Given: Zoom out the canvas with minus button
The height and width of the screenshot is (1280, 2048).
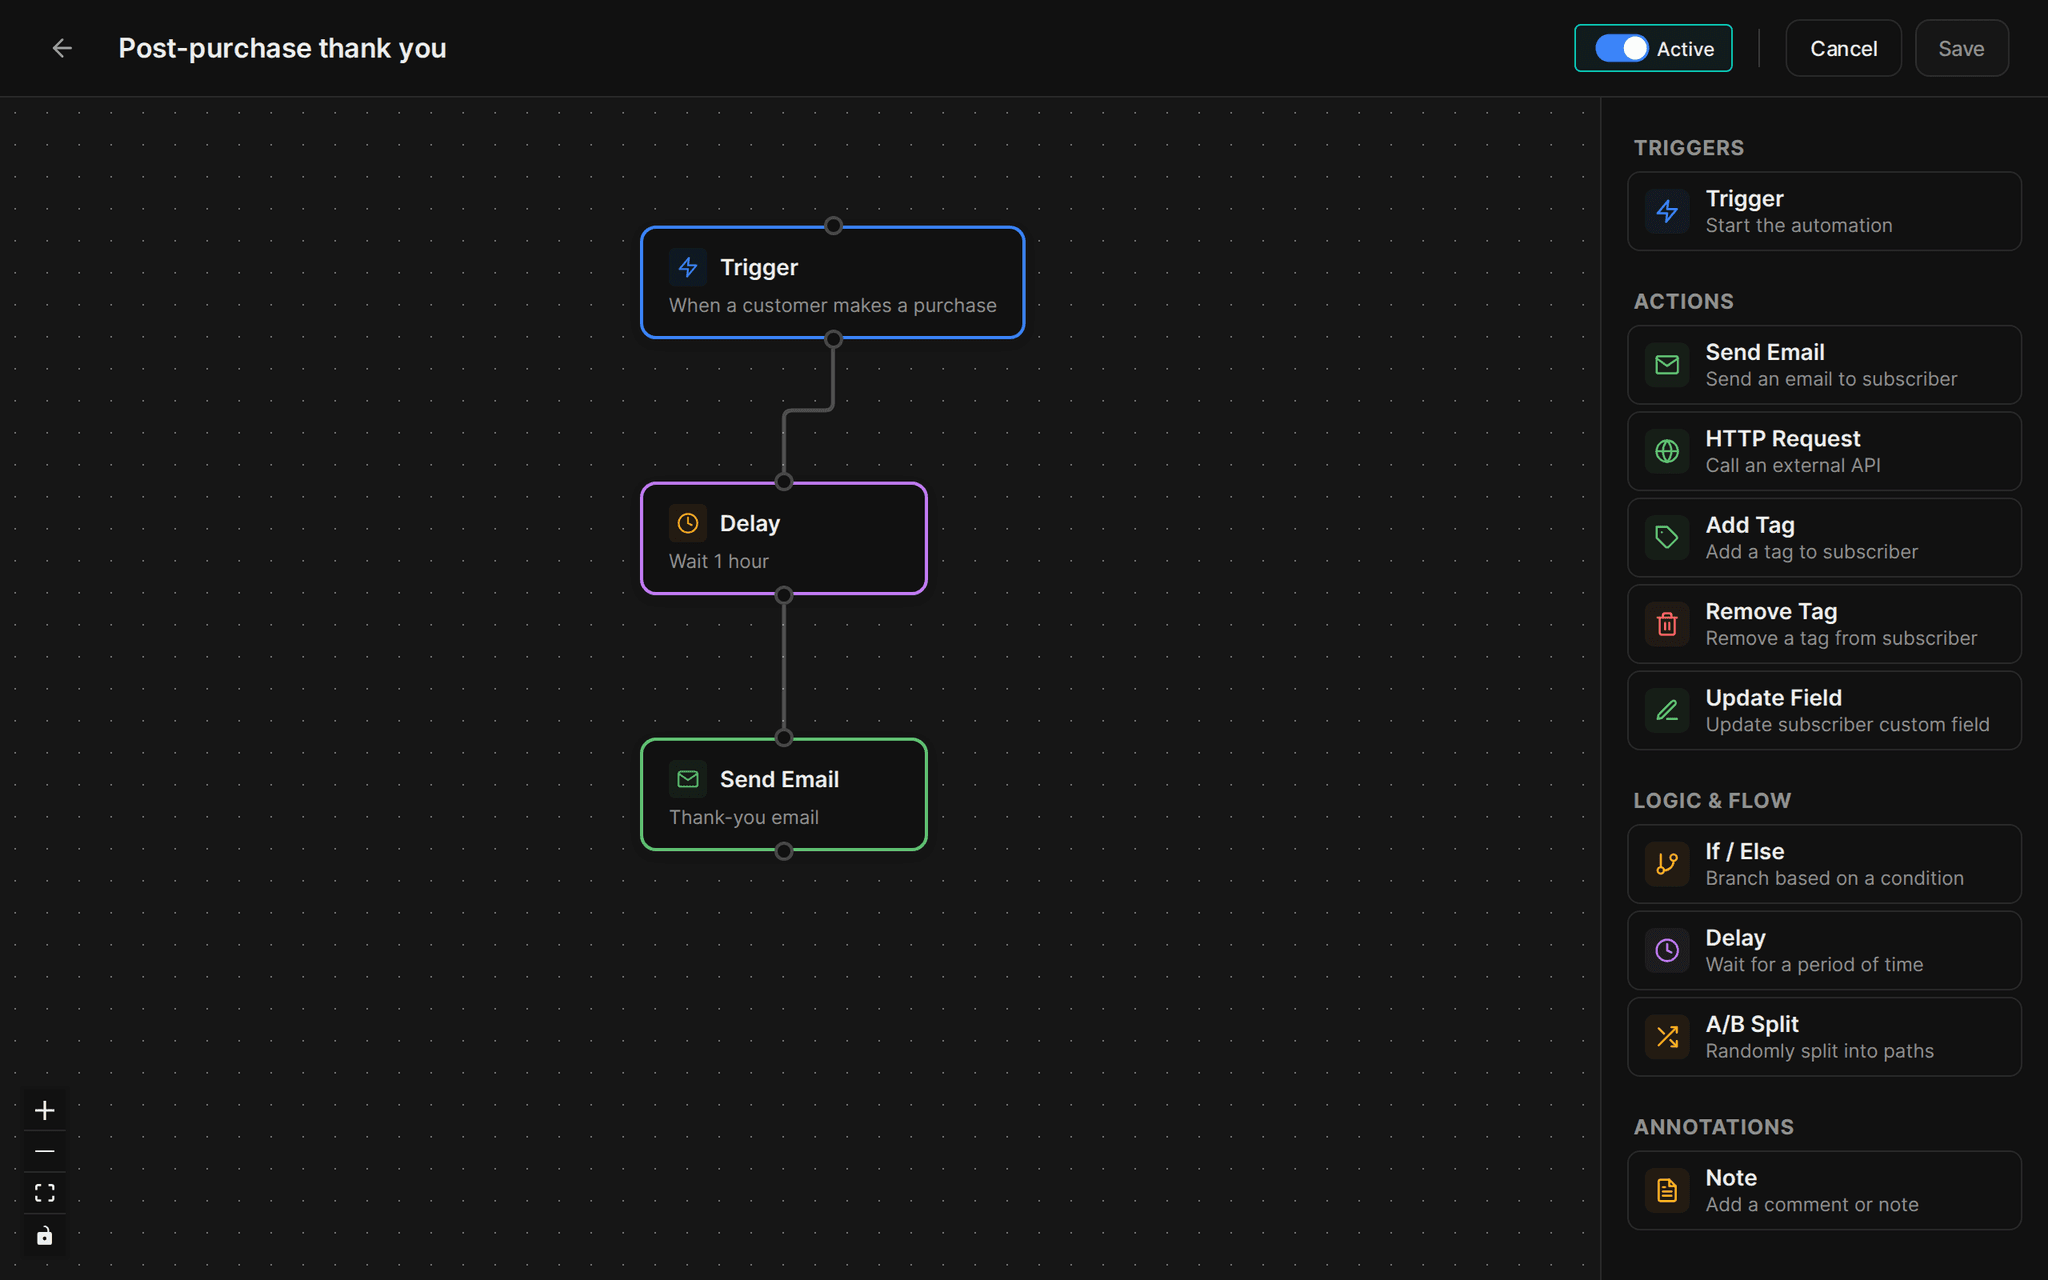Looking at the screenshot, I should (x=45, y=1152).
